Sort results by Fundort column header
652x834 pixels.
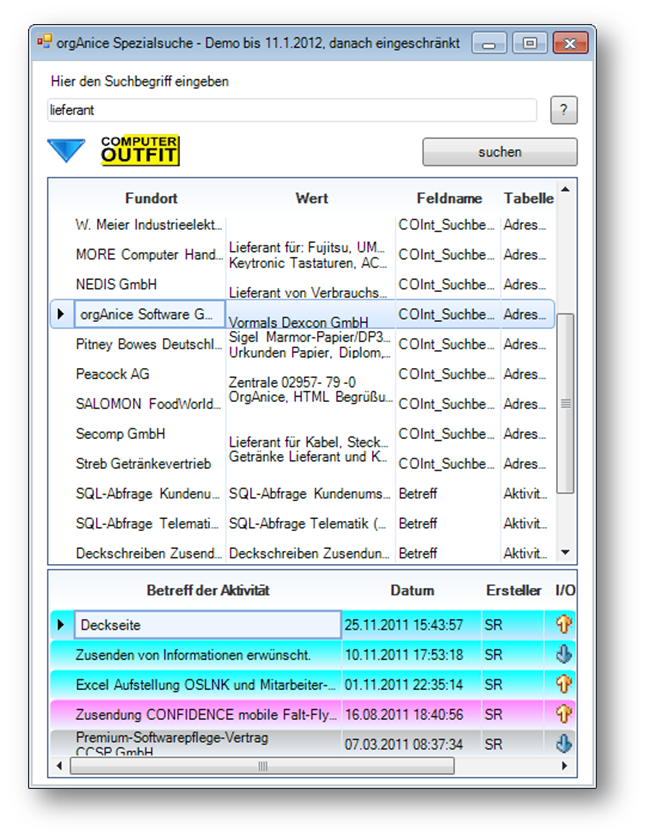(151, 198)
